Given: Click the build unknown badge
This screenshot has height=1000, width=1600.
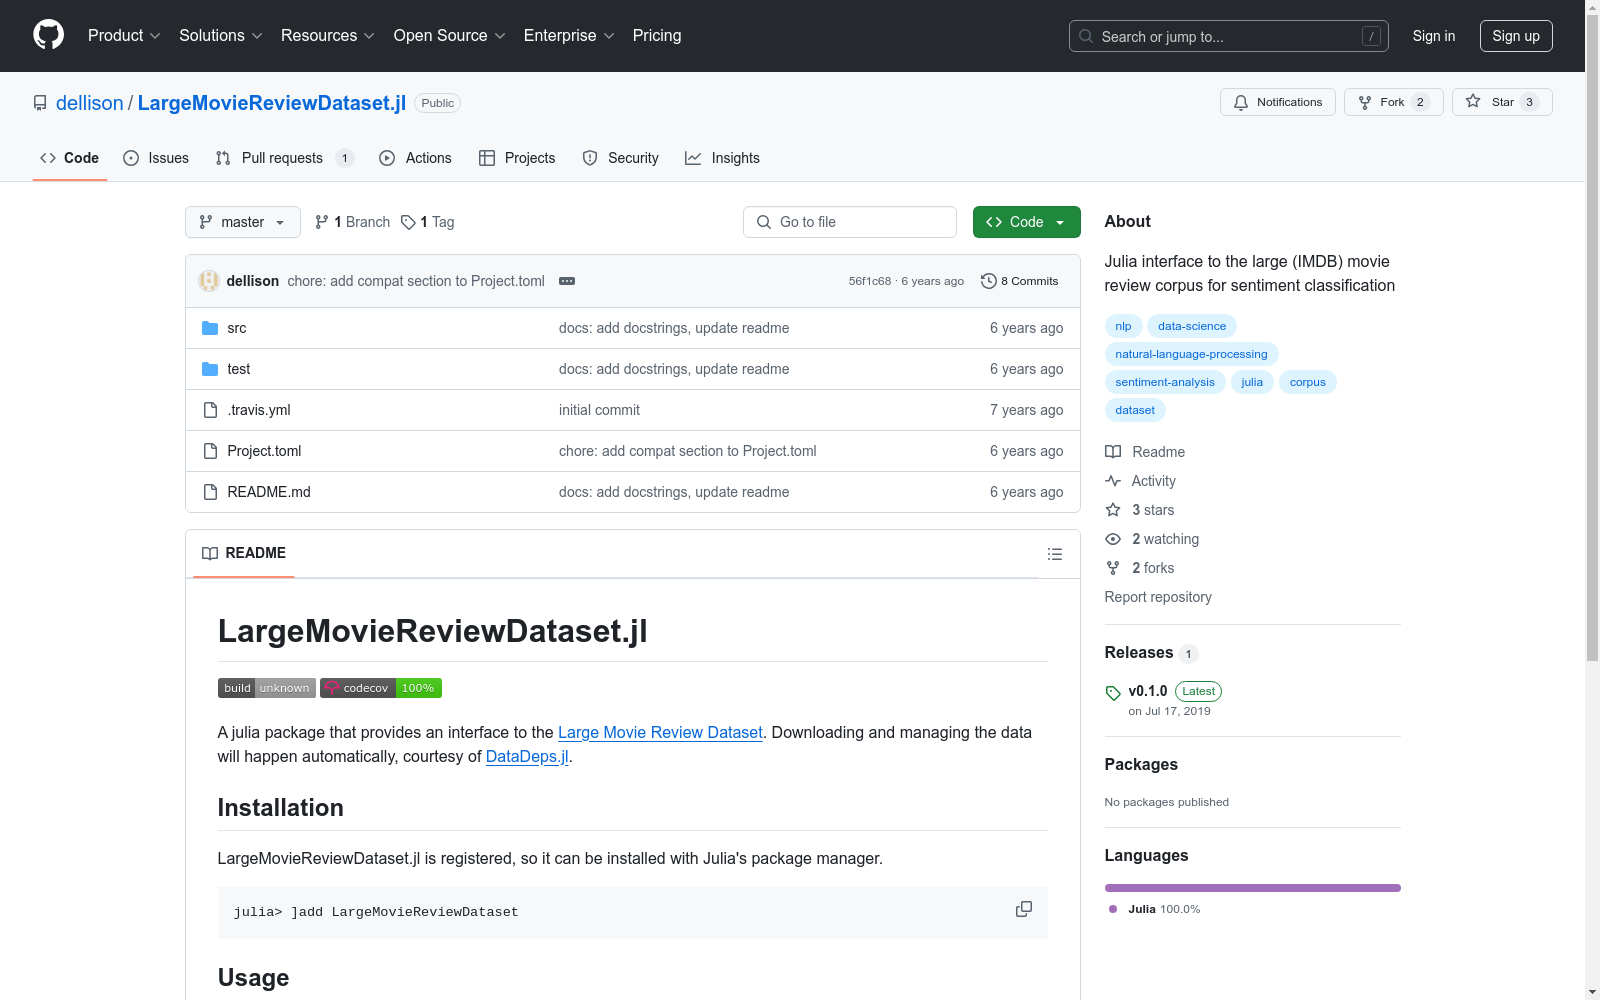Looking at the screenshot, I should (267, 688).
